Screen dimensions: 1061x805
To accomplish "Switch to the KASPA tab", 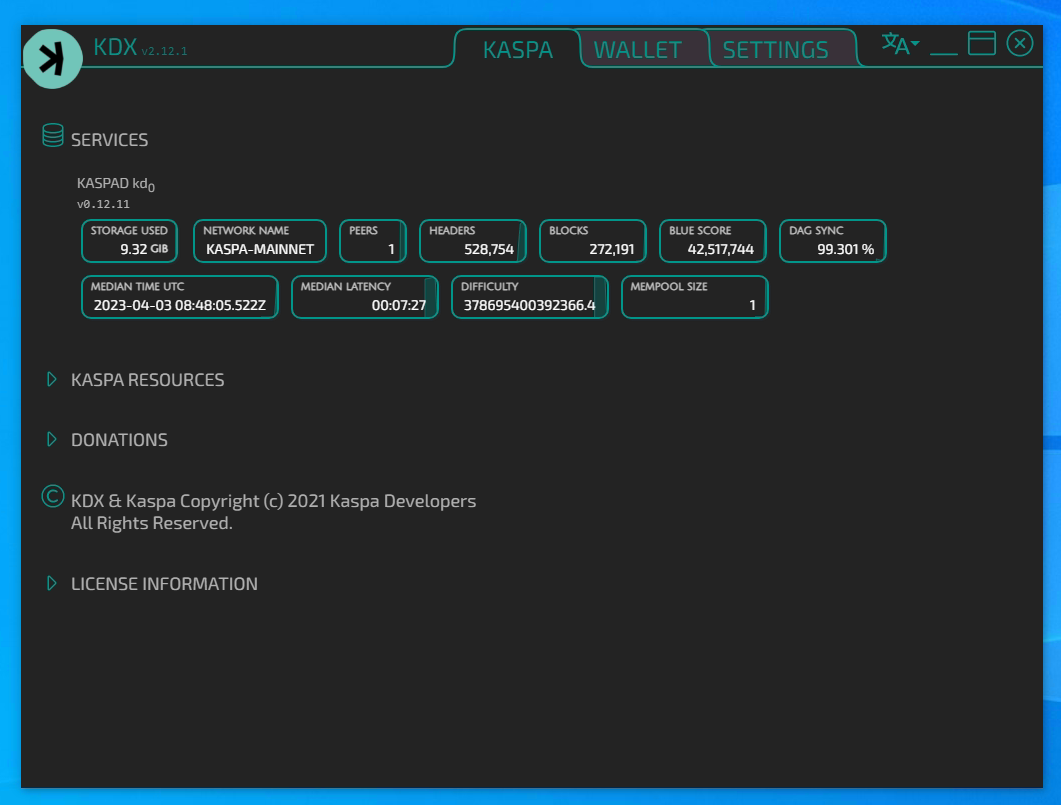I will coord(518,49).
